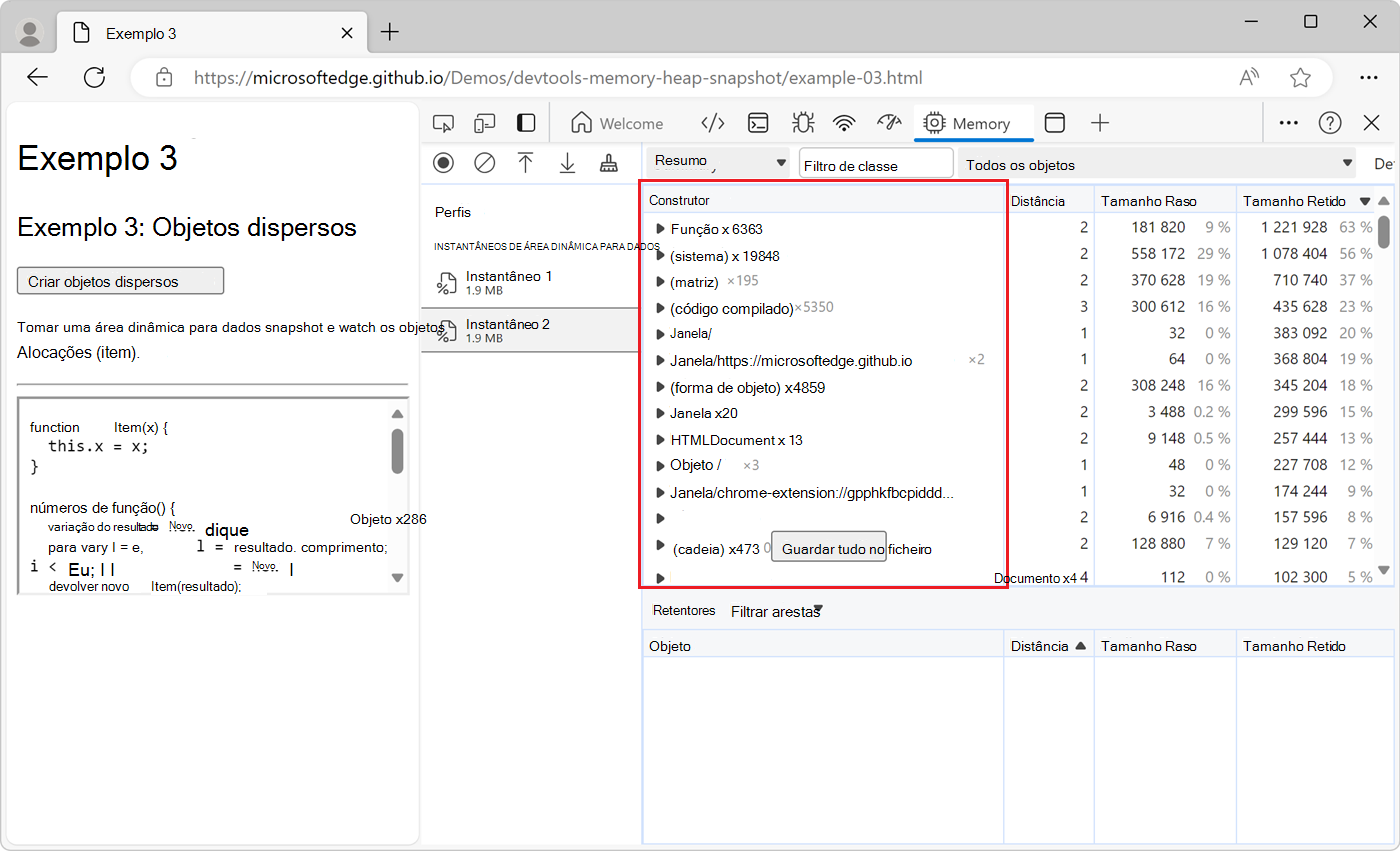The width and height of the screenshot is (1400, 851).
Task: Click the Inspect element tool icon
Action: tap(443, 123)
